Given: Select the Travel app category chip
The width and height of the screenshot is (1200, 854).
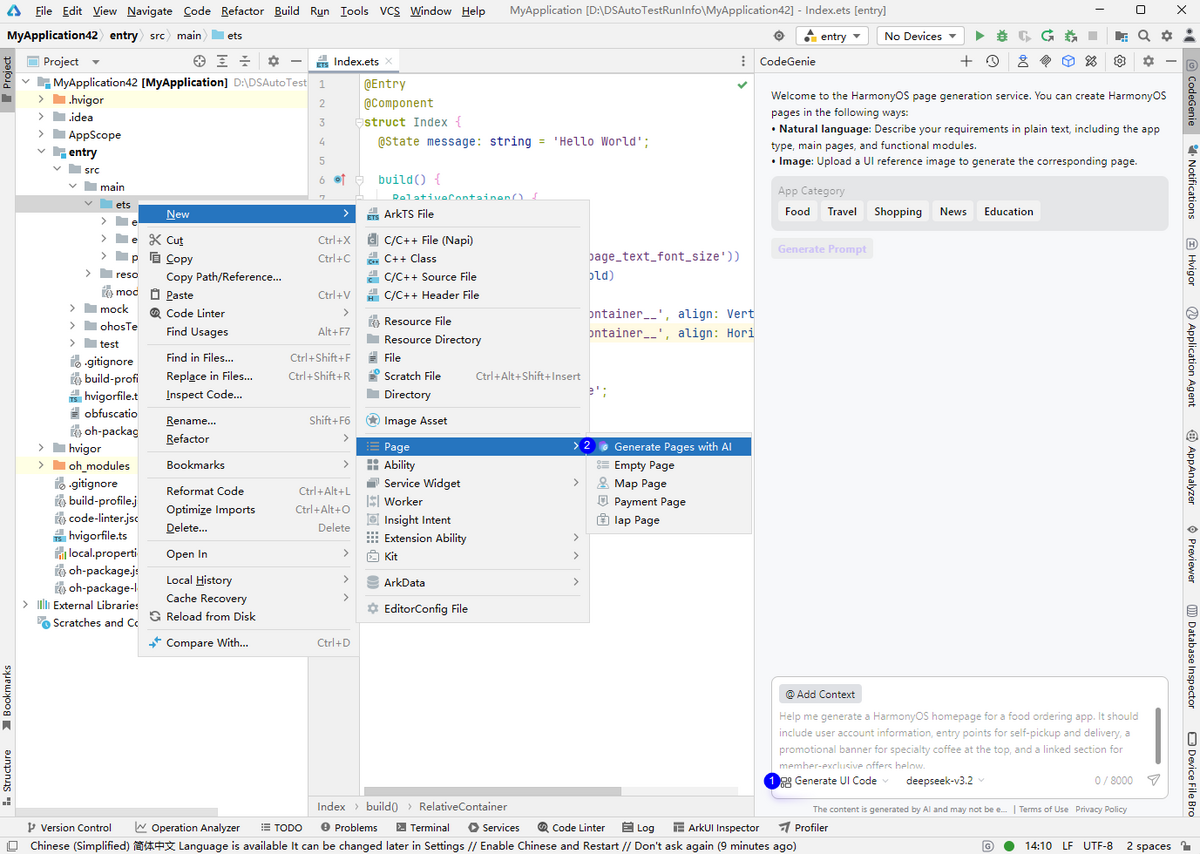Looking at the screenshot, I should tap(842, 211).
